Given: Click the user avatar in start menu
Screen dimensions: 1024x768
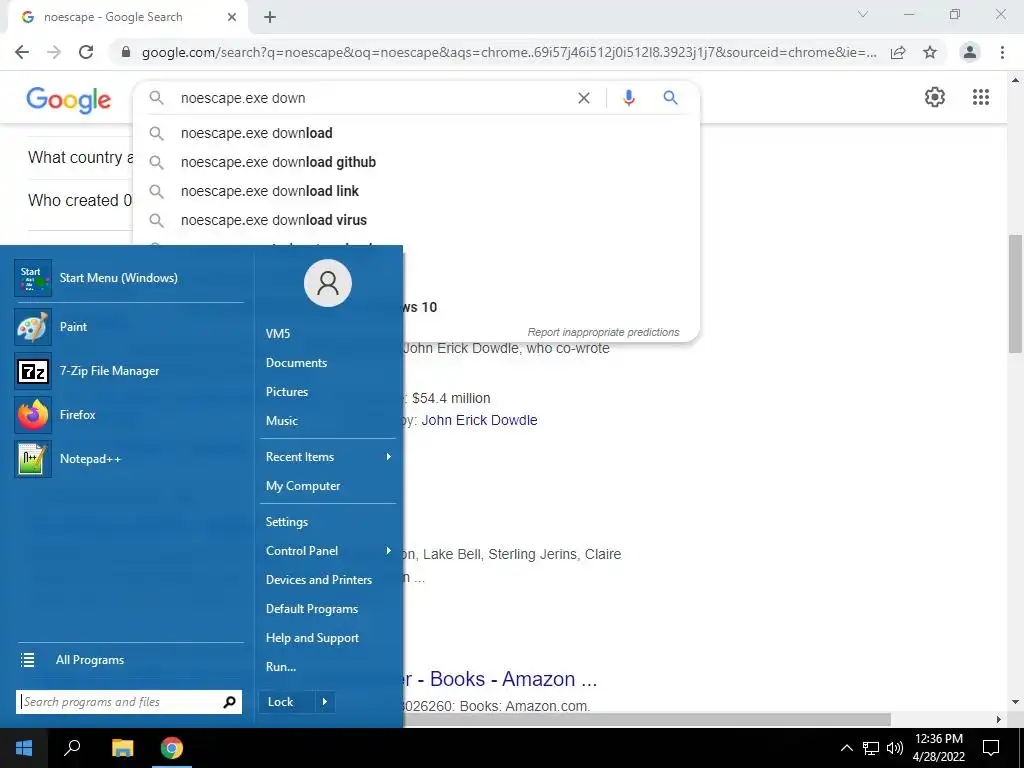Looking at the screenshot, I should click(328, 283).
